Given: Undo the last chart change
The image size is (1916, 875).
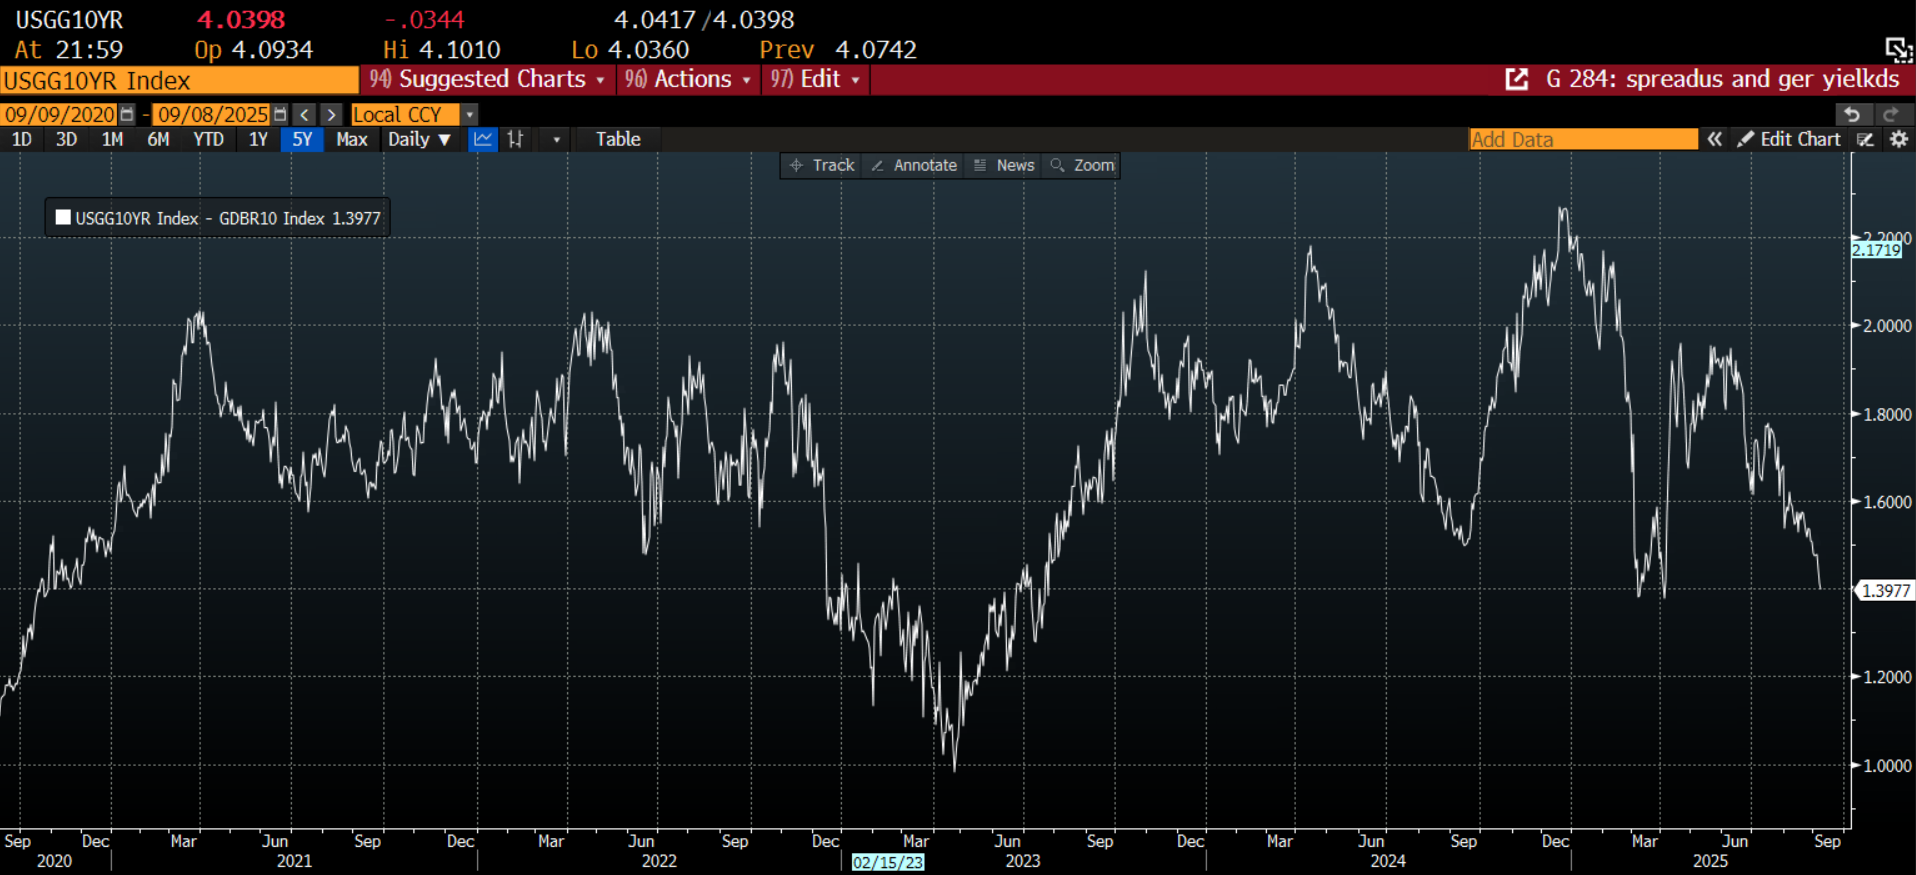Looking at the screenshot, I should click(1852, 115).
